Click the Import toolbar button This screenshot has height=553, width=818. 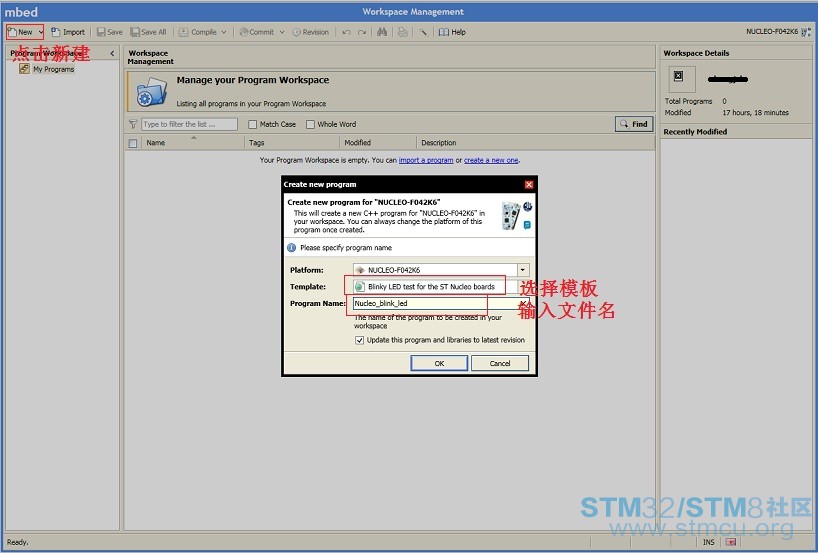(x=68, y=32)
